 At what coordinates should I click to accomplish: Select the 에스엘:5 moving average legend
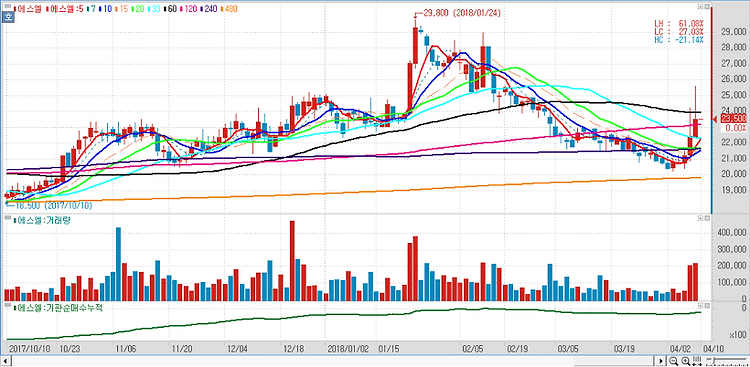(x=65, y=9)
